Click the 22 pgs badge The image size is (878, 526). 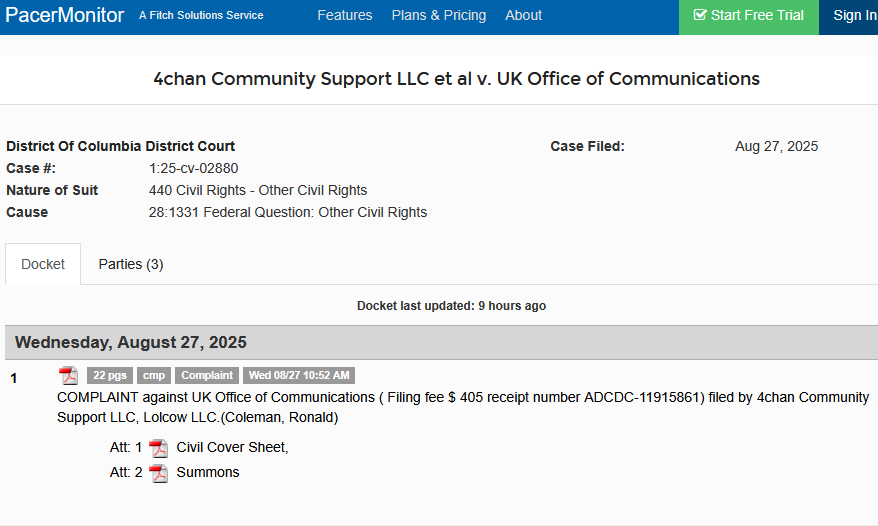pos(110,375)
